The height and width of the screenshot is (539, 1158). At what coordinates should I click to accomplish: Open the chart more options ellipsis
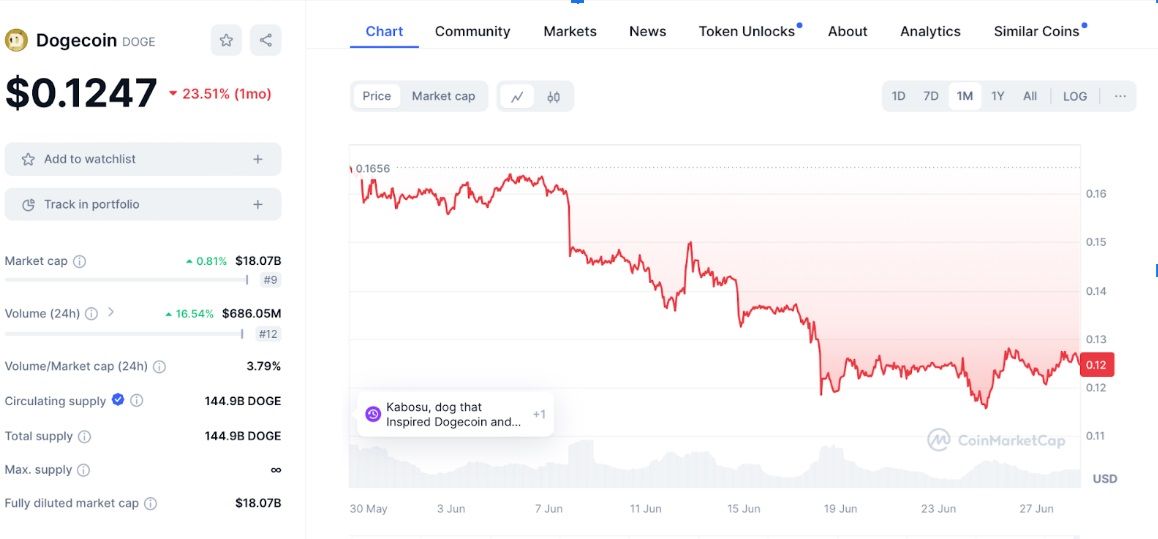point(1120,96)
